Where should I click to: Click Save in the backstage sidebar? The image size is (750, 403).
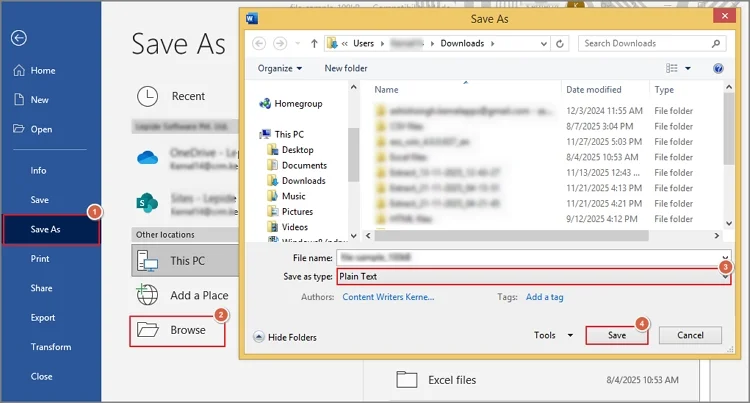pyautogui.click(x=40, y=200)
